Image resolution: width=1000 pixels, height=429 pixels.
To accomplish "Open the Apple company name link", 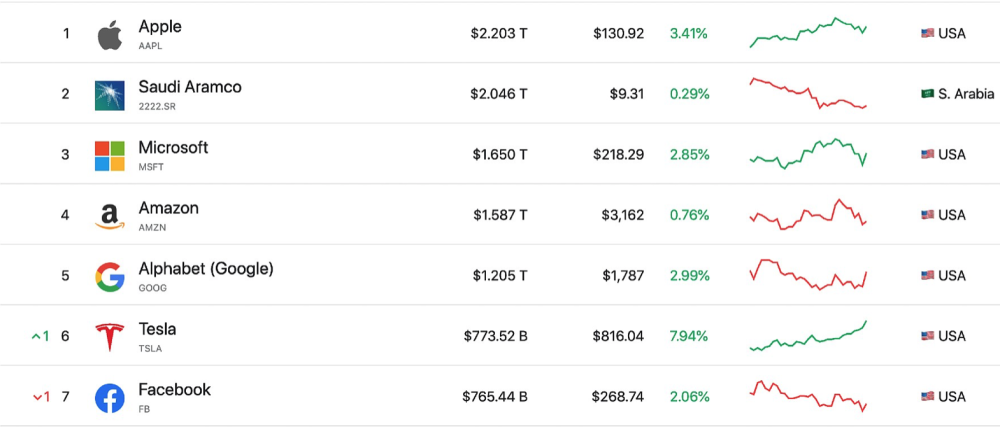I will [x=160, y=27].
